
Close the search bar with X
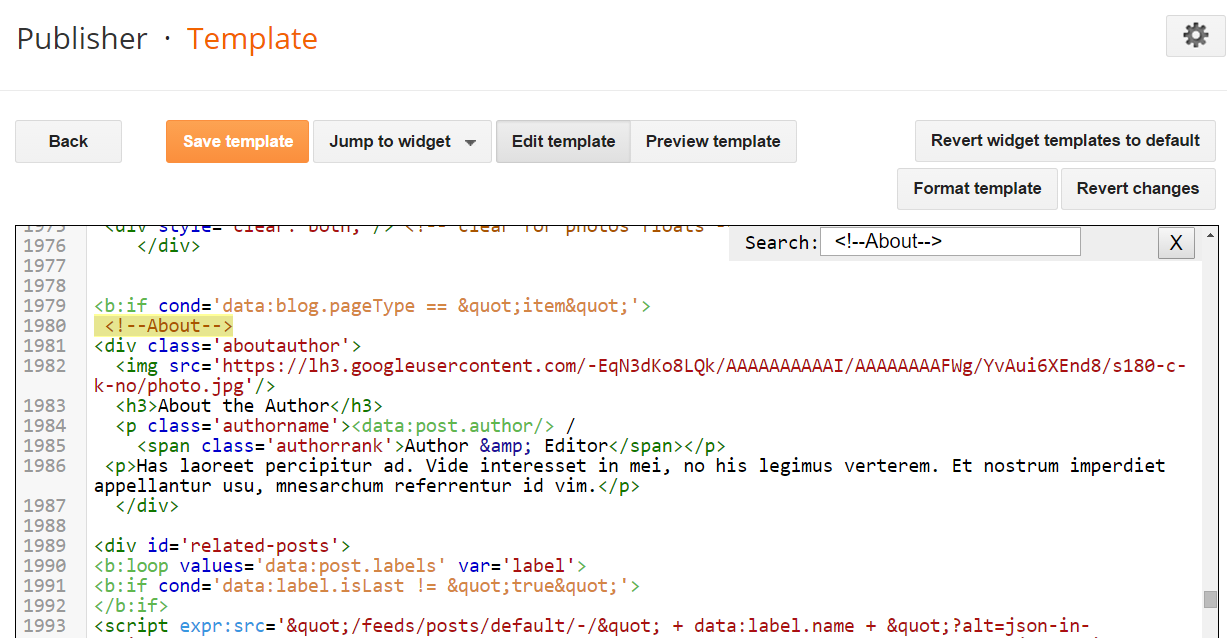coord(1176,243)
